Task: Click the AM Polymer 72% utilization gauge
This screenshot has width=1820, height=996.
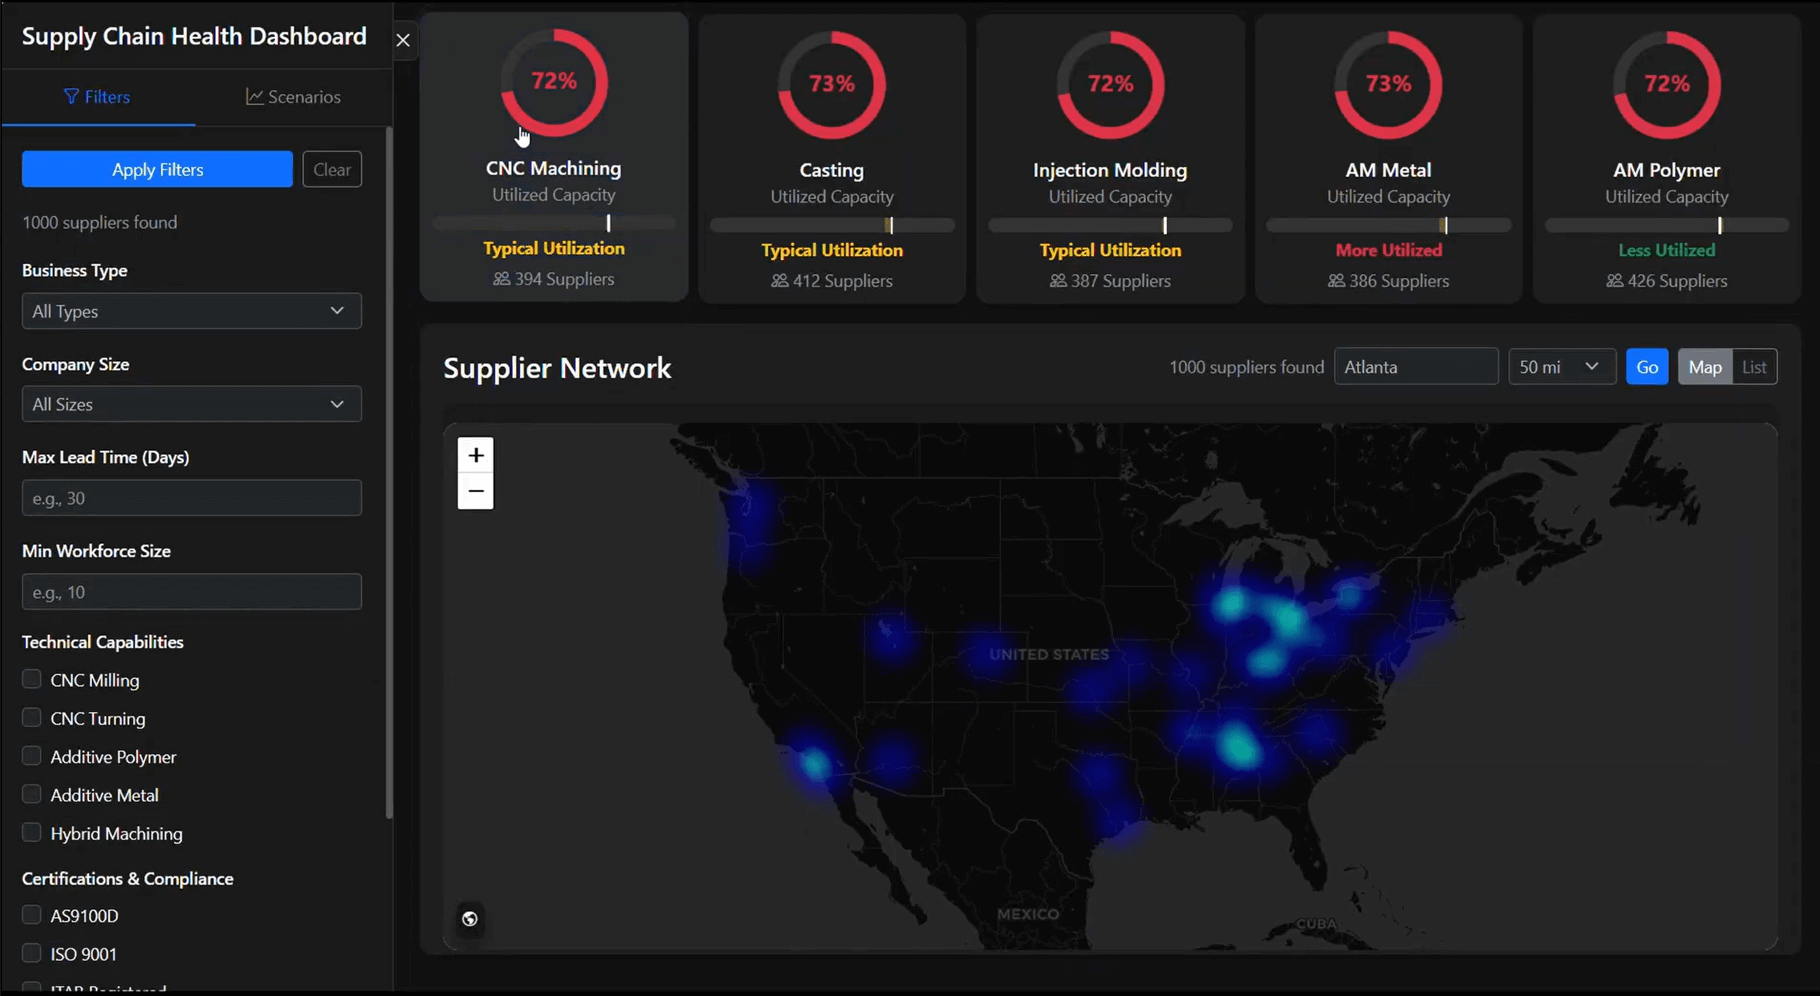Action: click(x=1666, y=84)
